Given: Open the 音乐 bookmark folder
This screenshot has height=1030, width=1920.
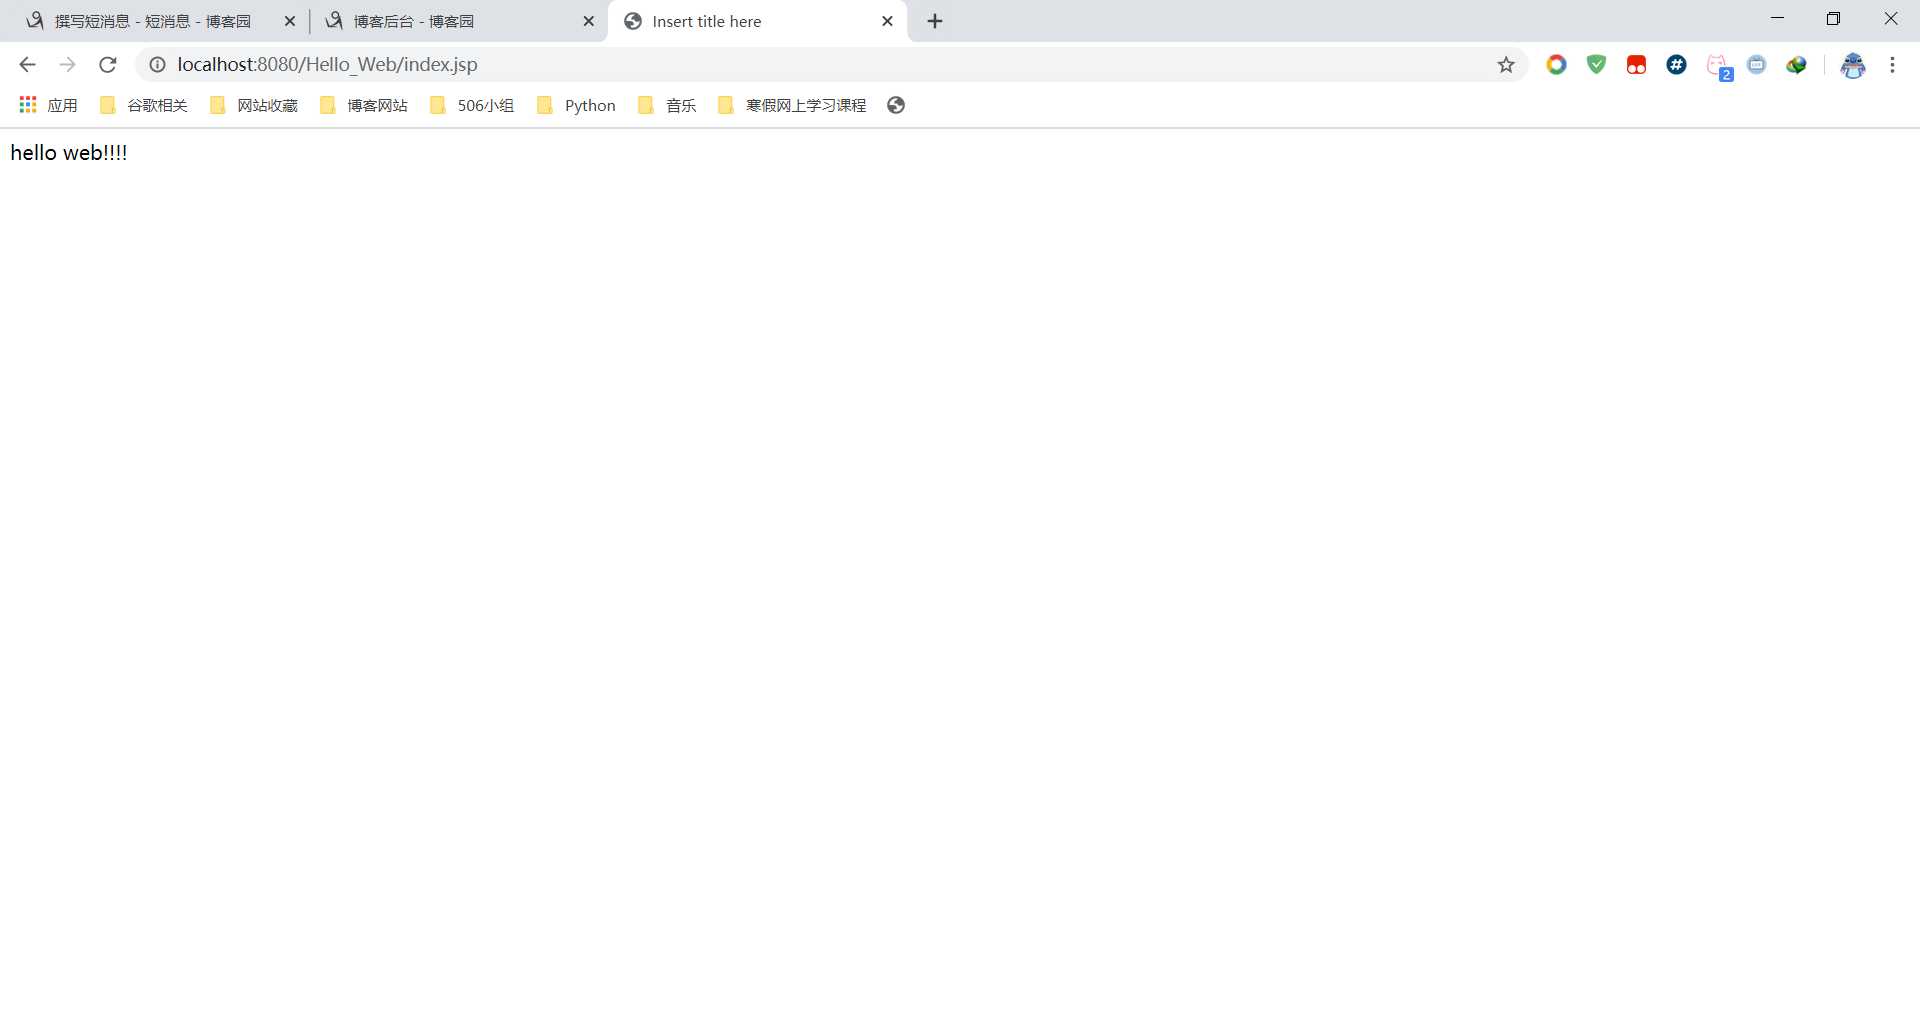Looking at the screenshot, I should (667, 105).
